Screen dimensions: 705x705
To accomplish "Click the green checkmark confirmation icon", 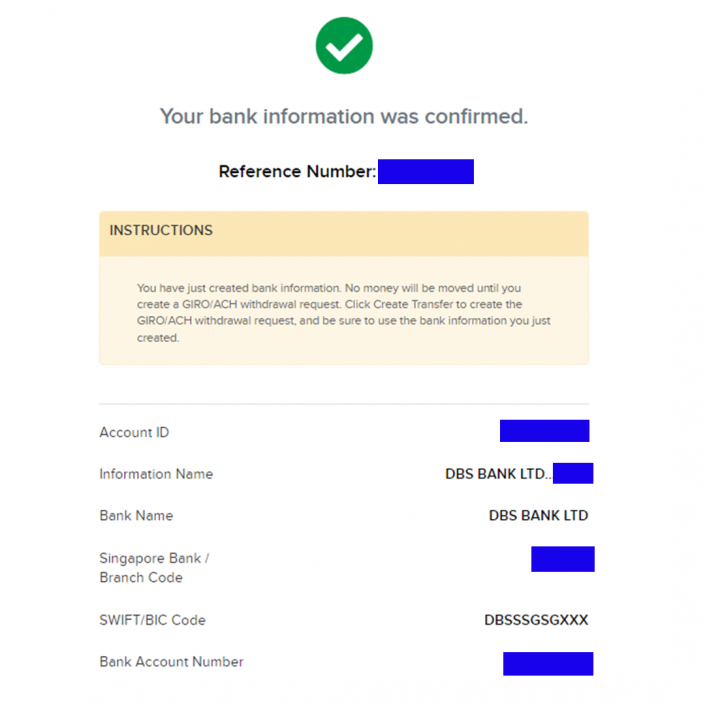I will (x=344, y=45).
